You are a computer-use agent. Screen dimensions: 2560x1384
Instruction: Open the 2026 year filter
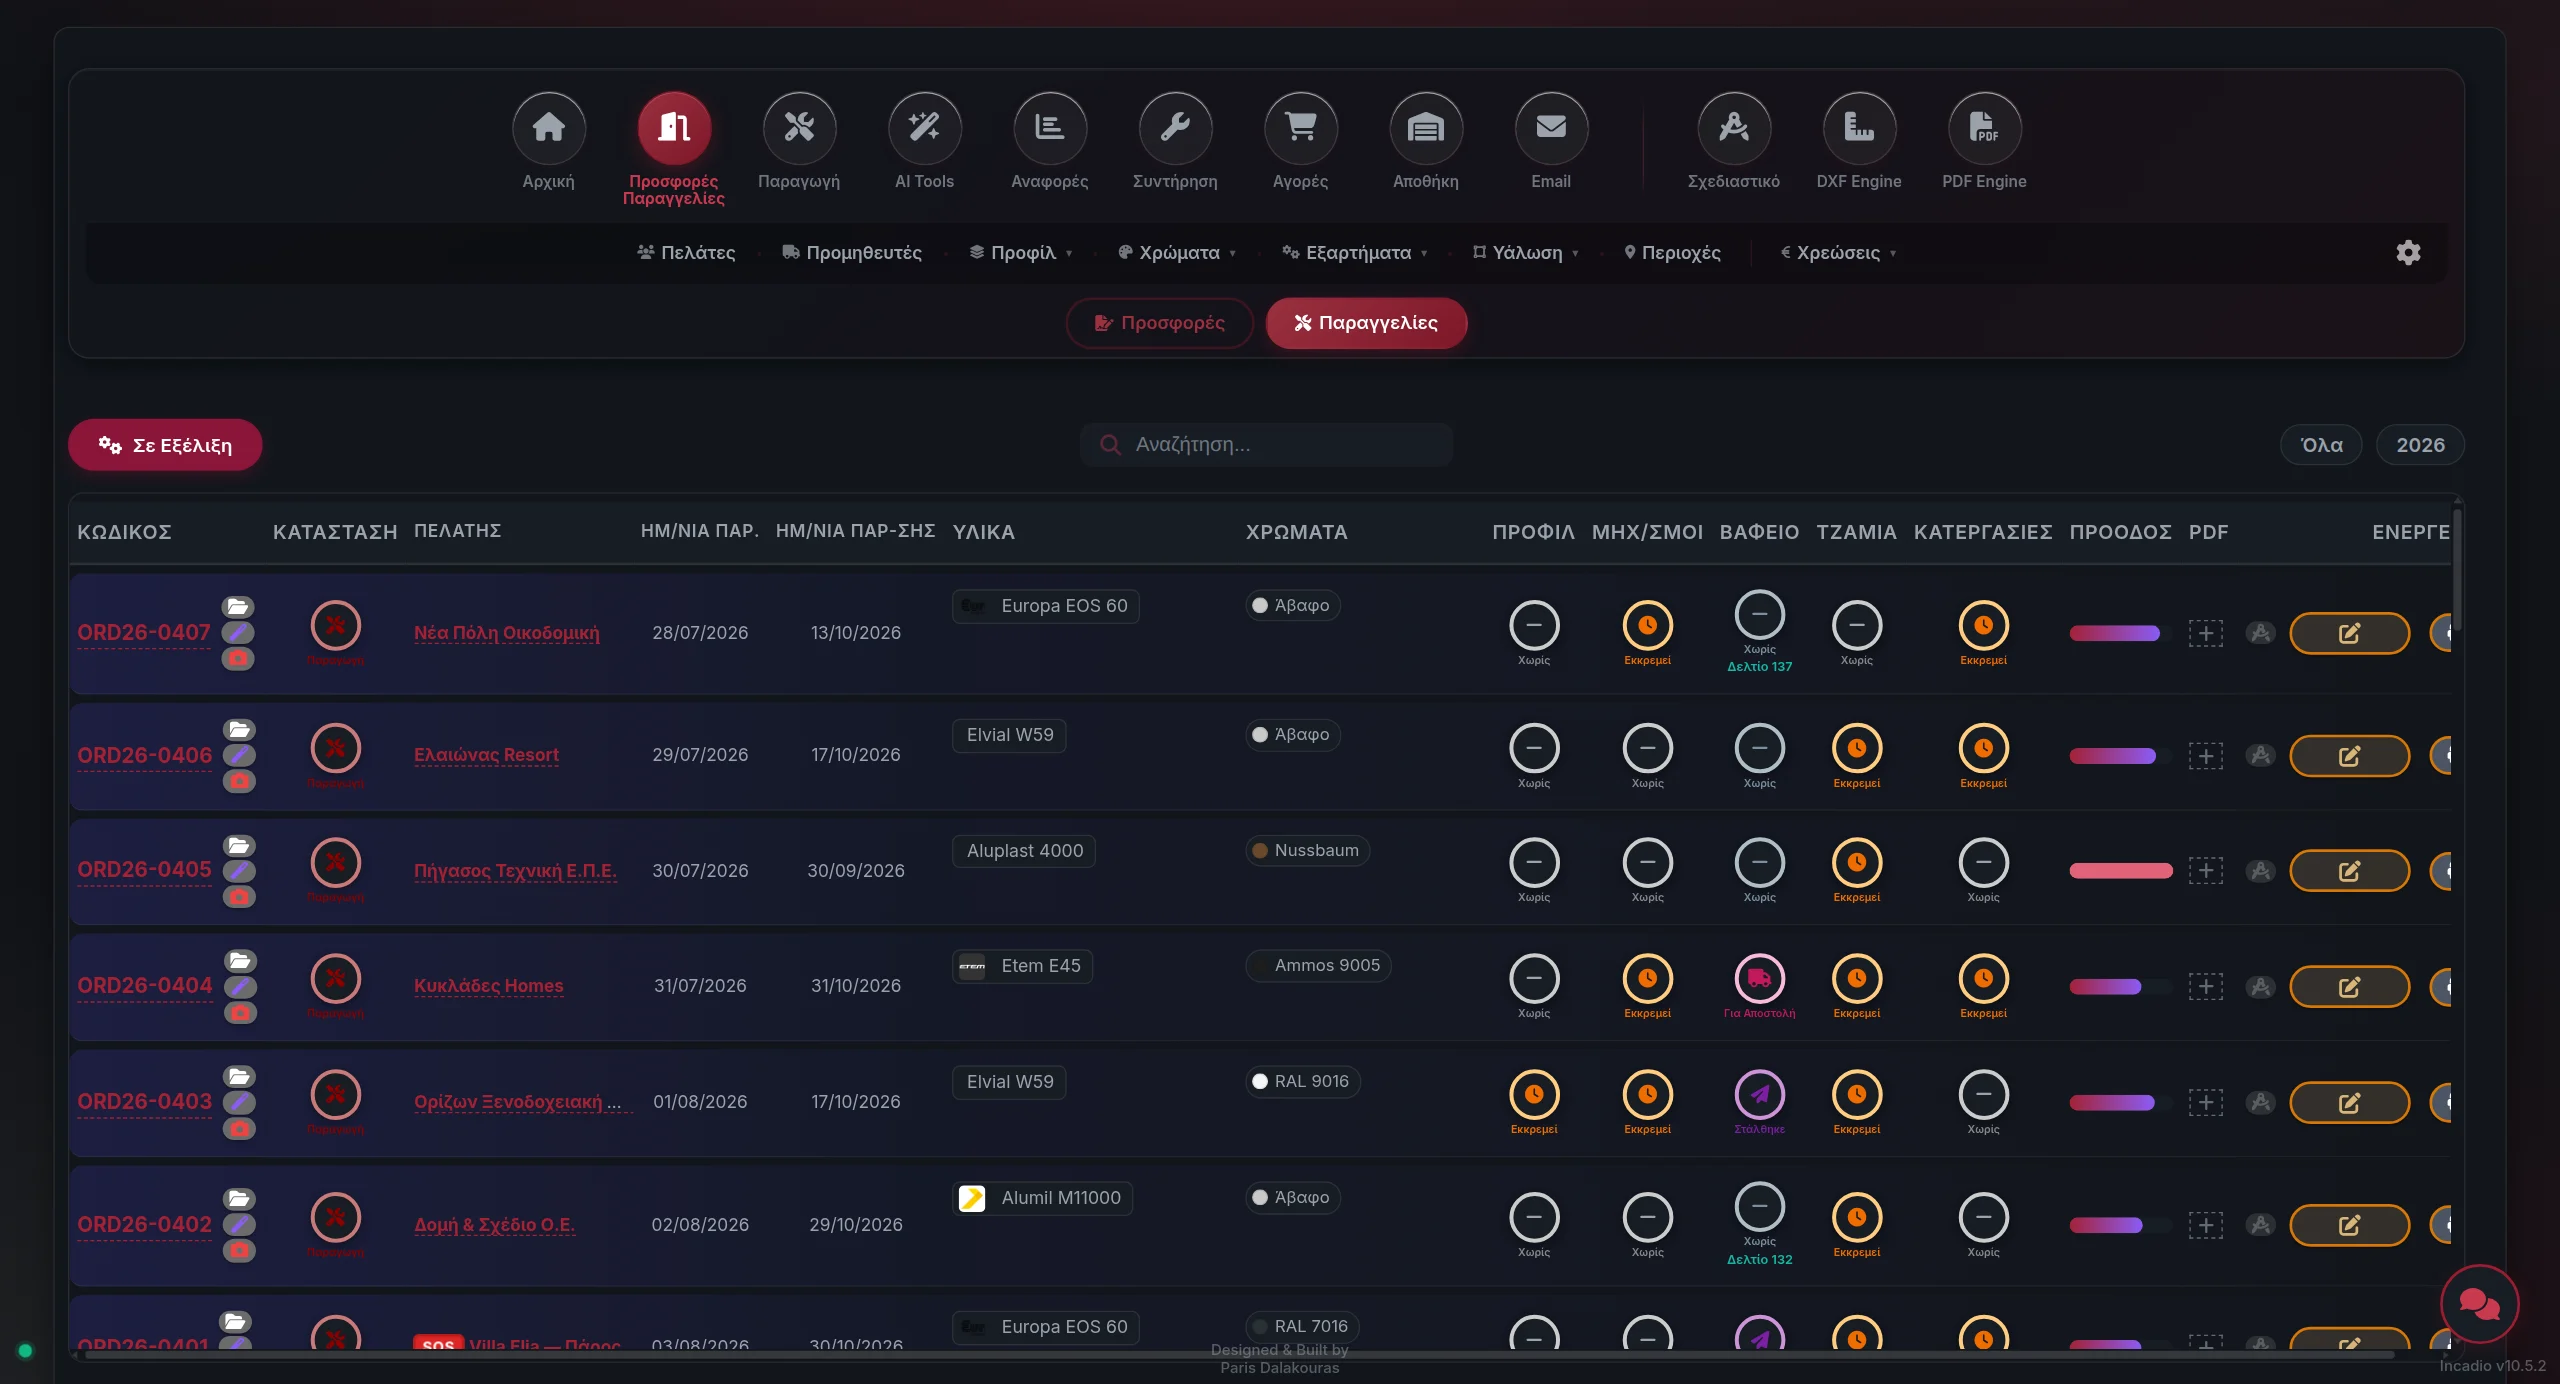[x=2420, y=445]
